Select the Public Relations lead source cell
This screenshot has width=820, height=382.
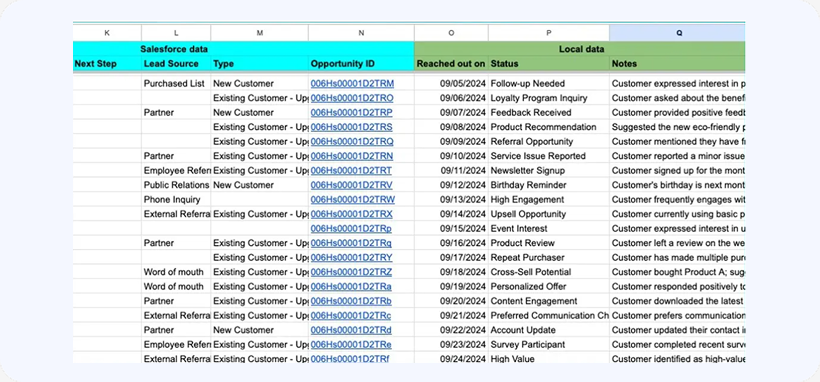coord(176,185)
